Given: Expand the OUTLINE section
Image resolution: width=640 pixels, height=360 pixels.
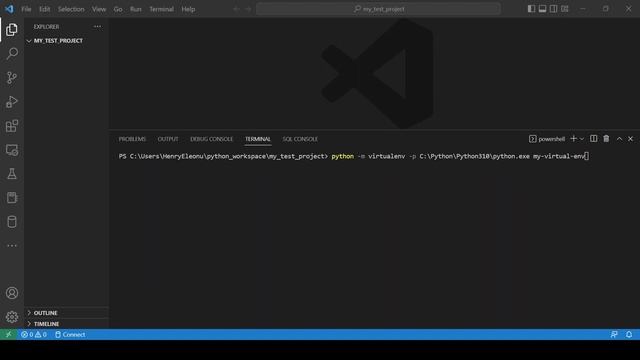Looking at the screenshot, I should [66, 313].
